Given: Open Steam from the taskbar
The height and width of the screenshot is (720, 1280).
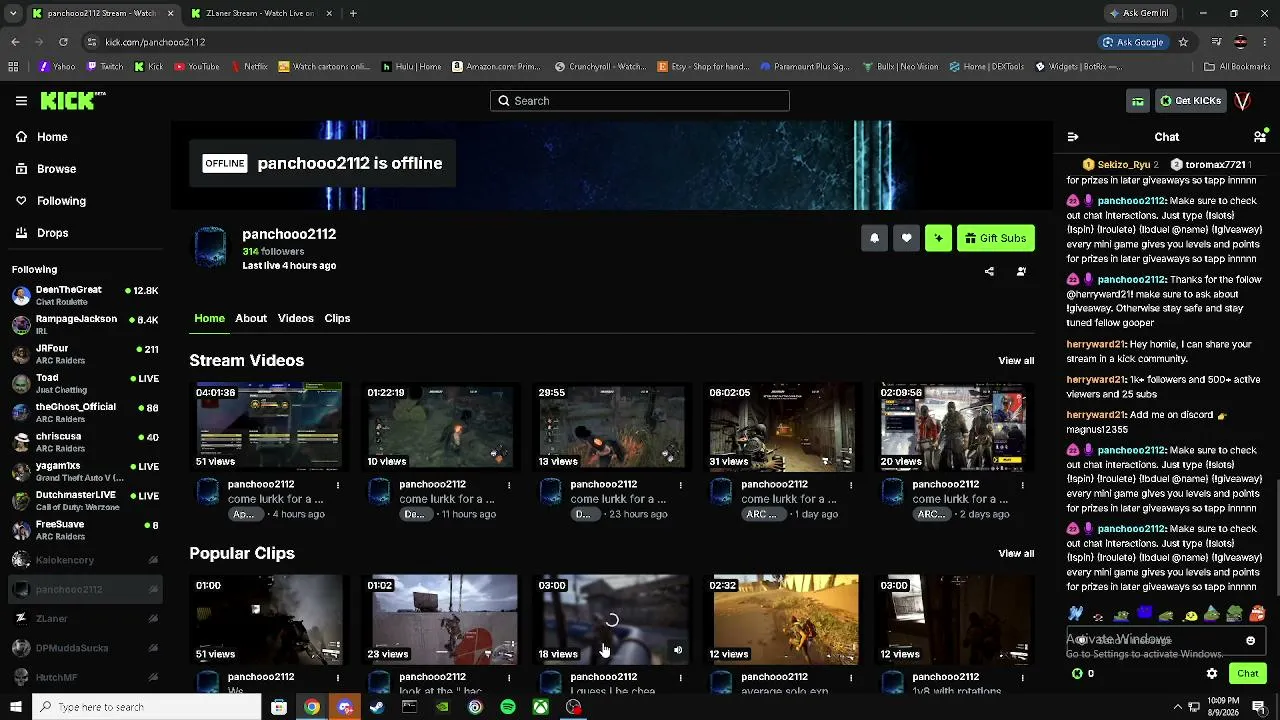Looking at the screenshot, I should pos(377,707).
